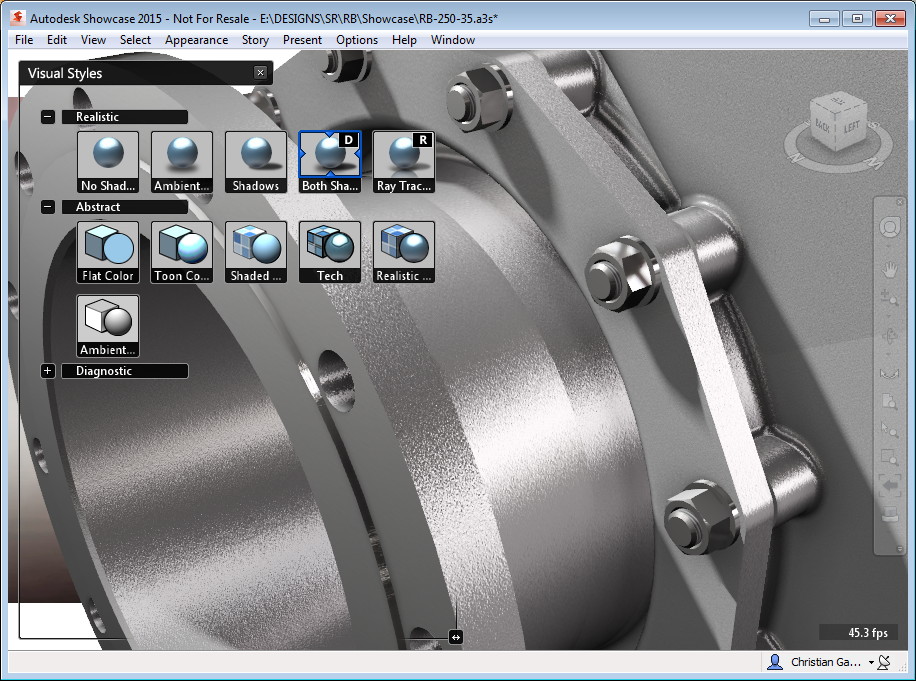The width and height of the screenshot is (916, 681).
Task: Apply the Shaded abstract style
Action: coord(256,252)
